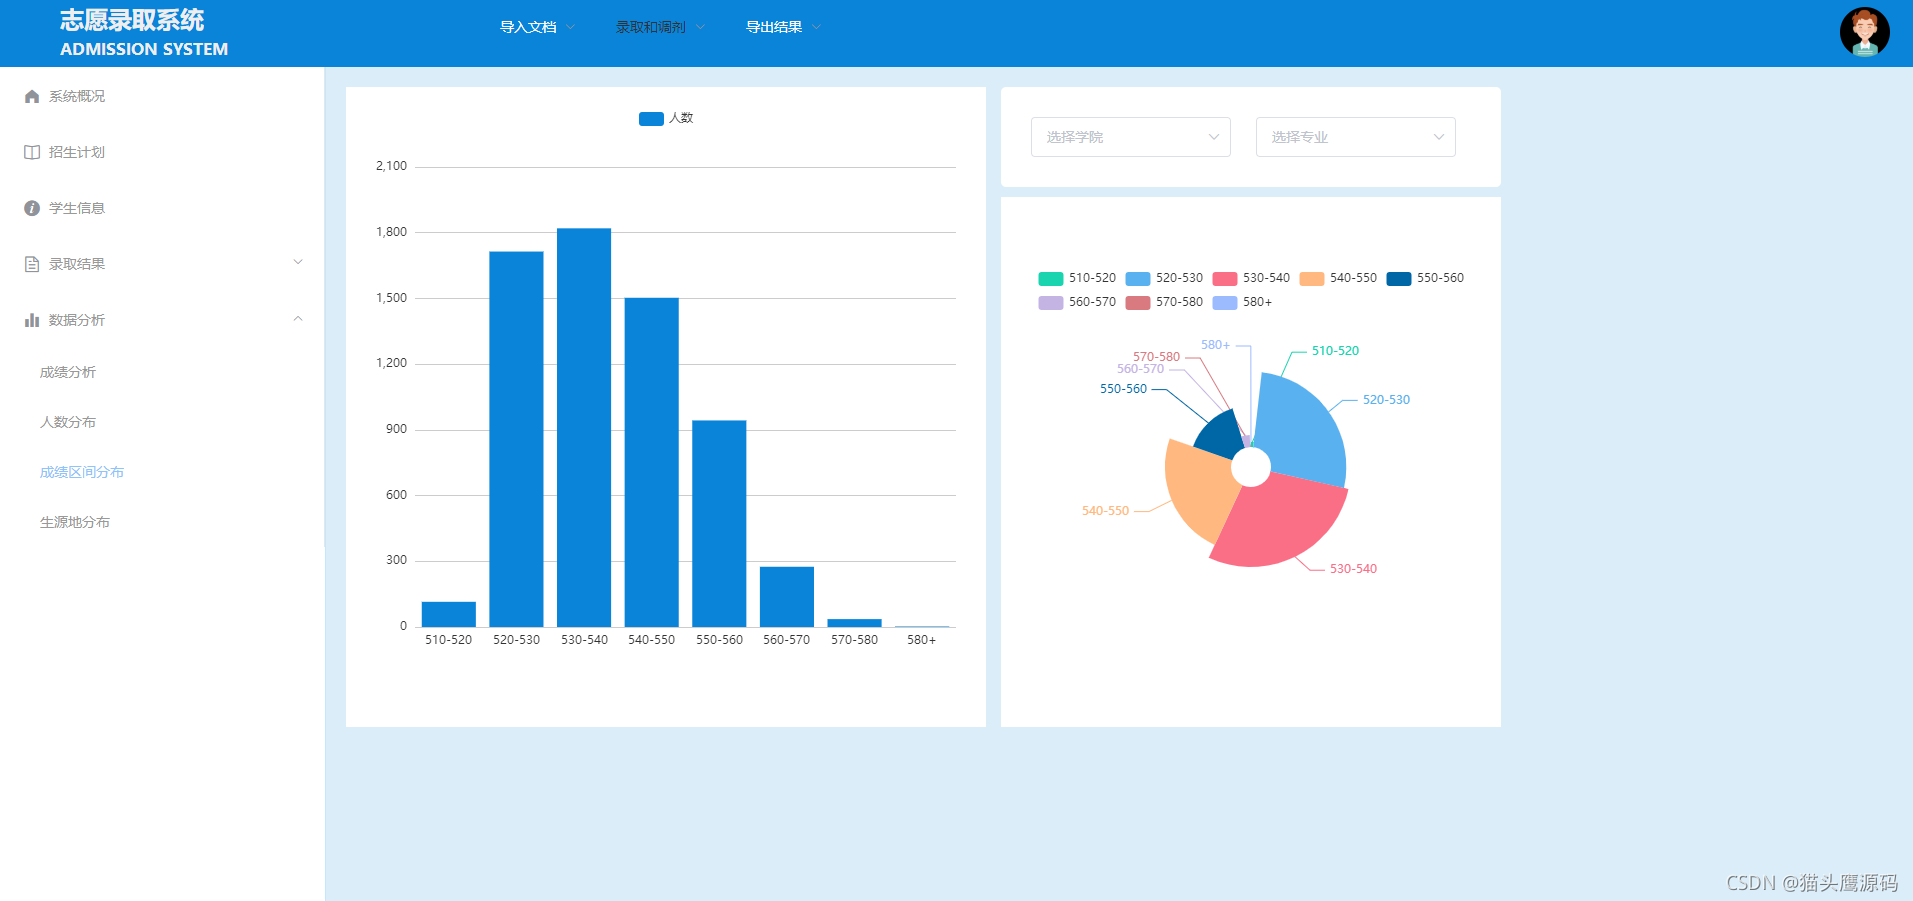Viewport: 1913px width, 901px height.
Task: Open the 导出结果 top menu
Action: click(783, 27)
